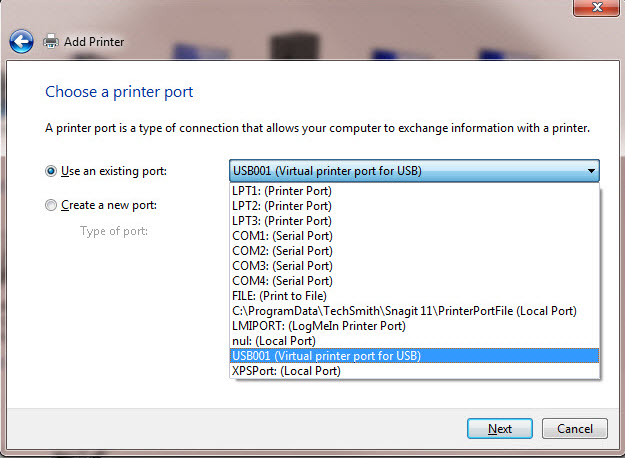Select the Use an existing port radio
Screen dimensions: 625x458
click(51, 171)
